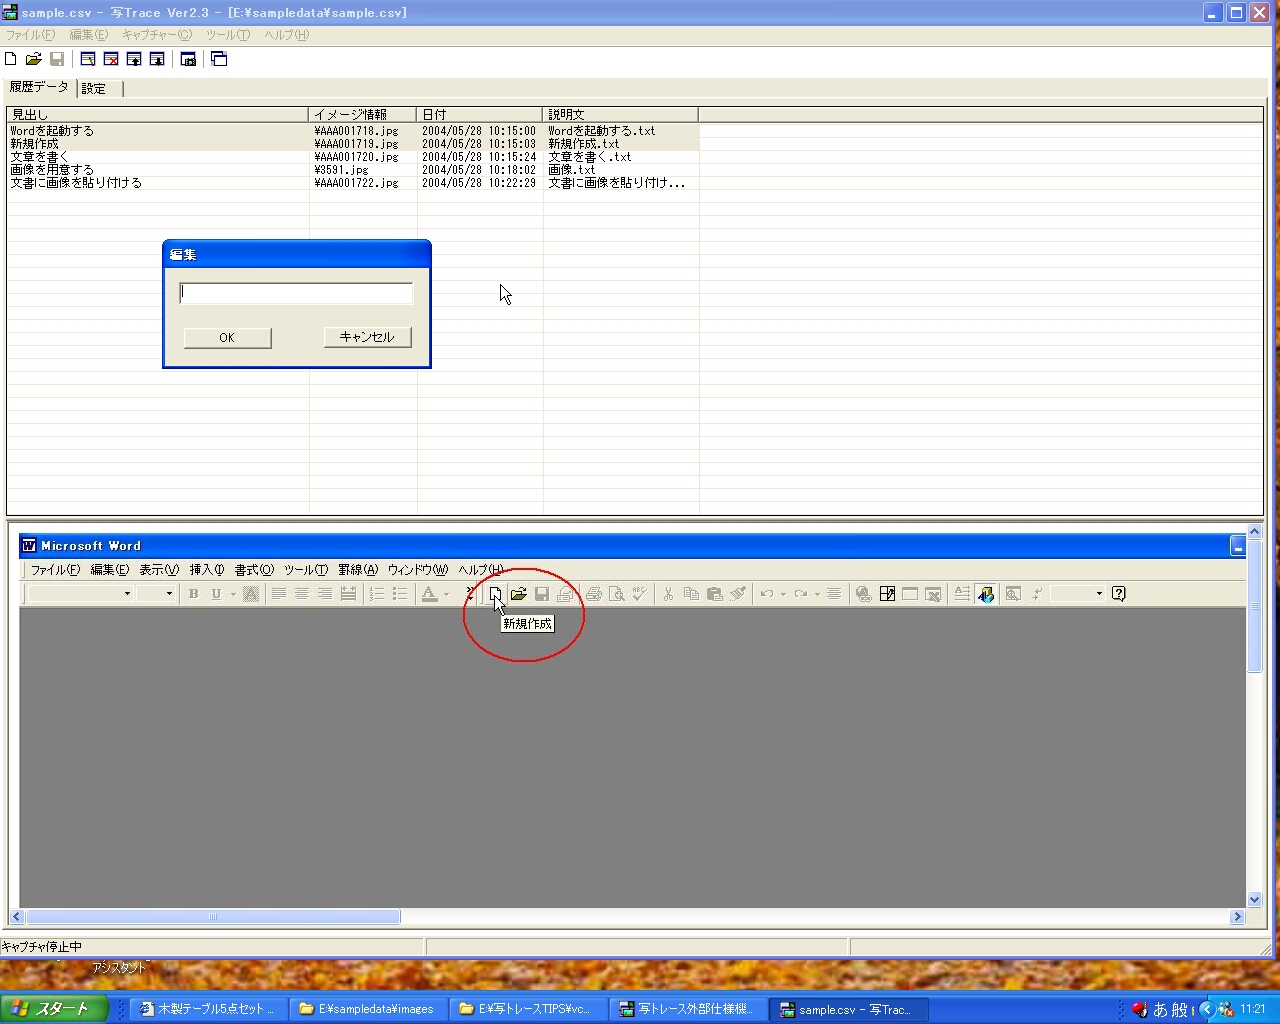
Task: Click the overlapping windows icon in toolbar
Action: 219,59
